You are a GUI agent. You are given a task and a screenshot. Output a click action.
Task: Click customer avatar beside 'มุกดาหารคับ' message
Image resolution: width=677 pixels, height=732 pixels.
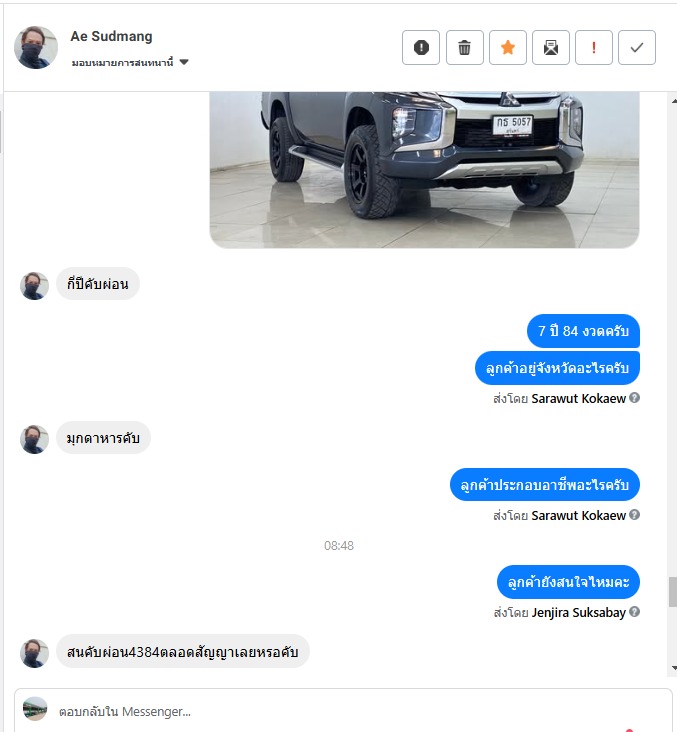click(x=34, y=439)
